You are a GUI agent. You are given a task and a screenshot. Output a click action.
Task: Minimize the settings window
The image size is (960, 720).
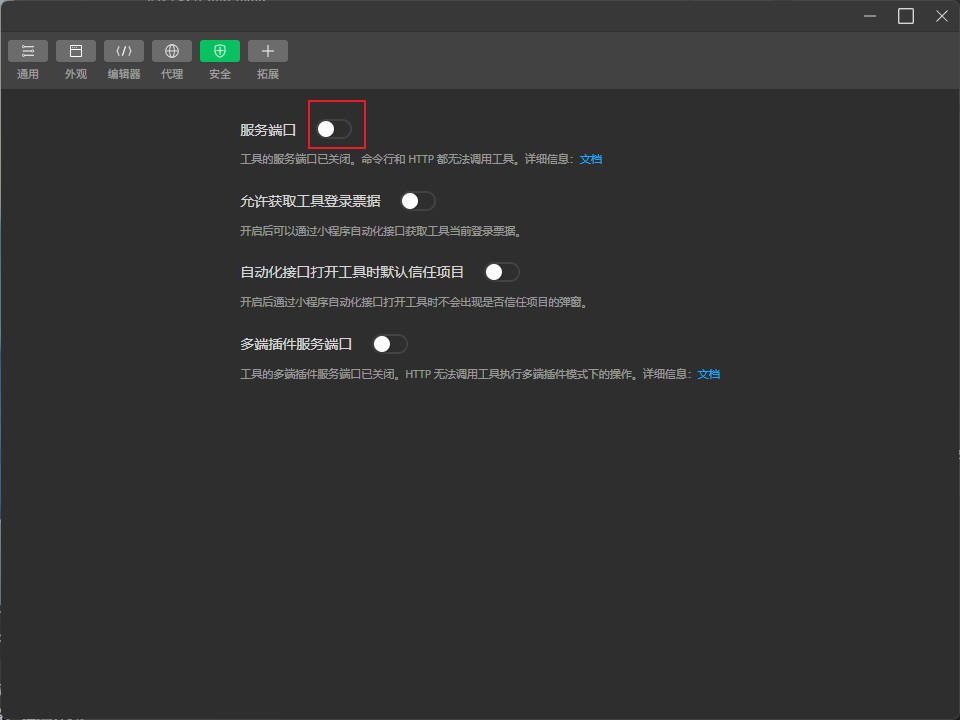(x=870, y=16)
